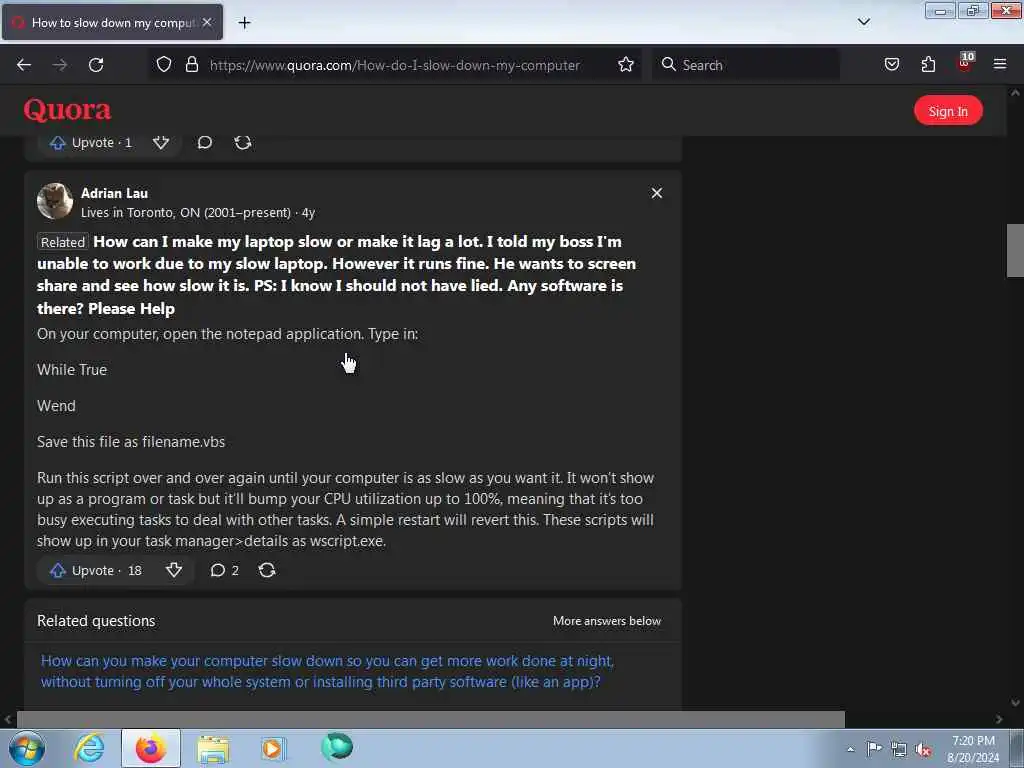Viewport: 1024px width, 768px height.
Task: Open network status tray icon
Action: point(899,749)
